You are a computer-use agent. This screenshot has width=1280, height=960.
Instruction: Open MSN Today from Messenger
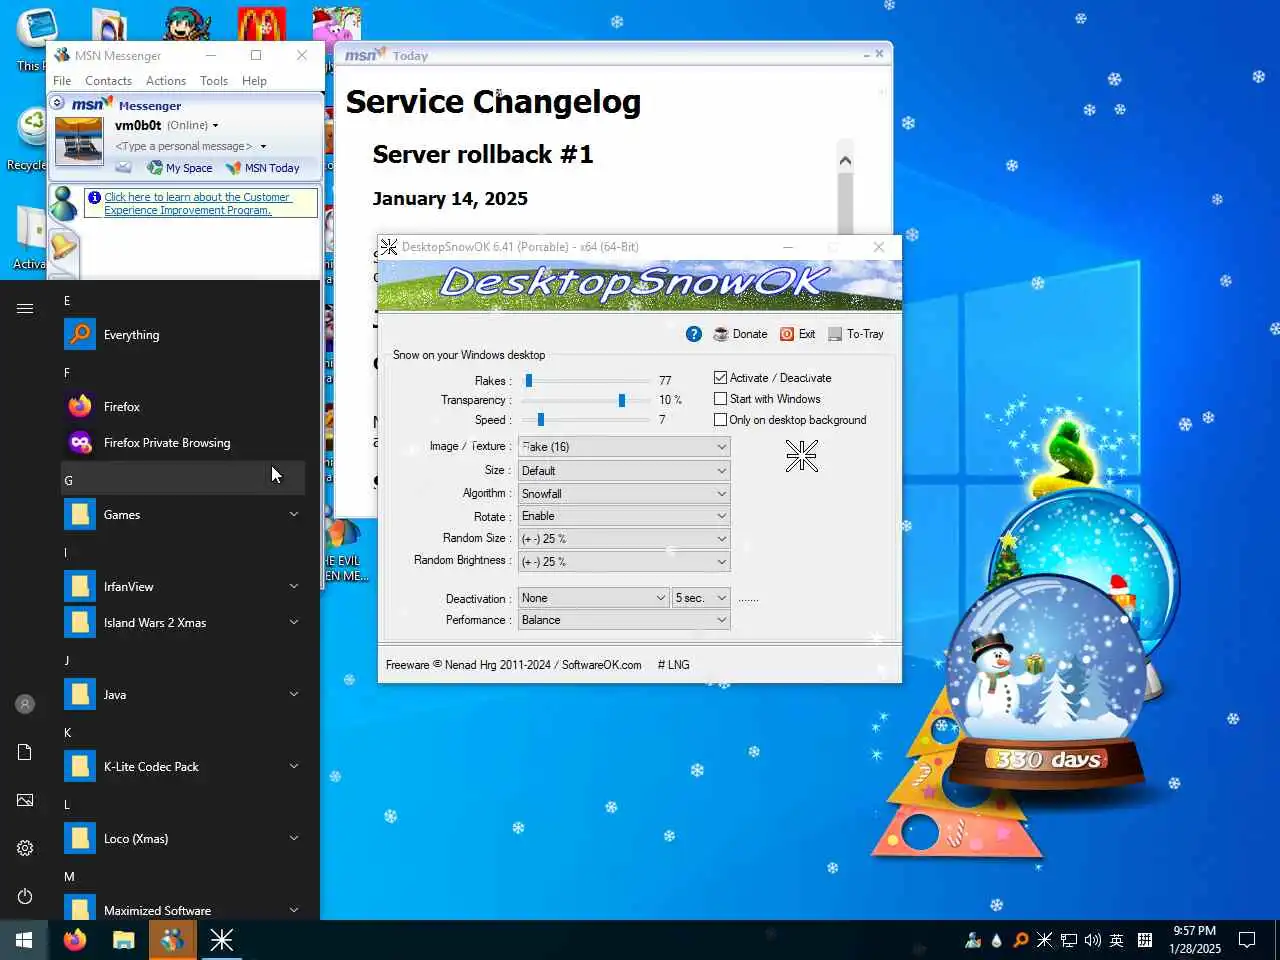[263, 168]
